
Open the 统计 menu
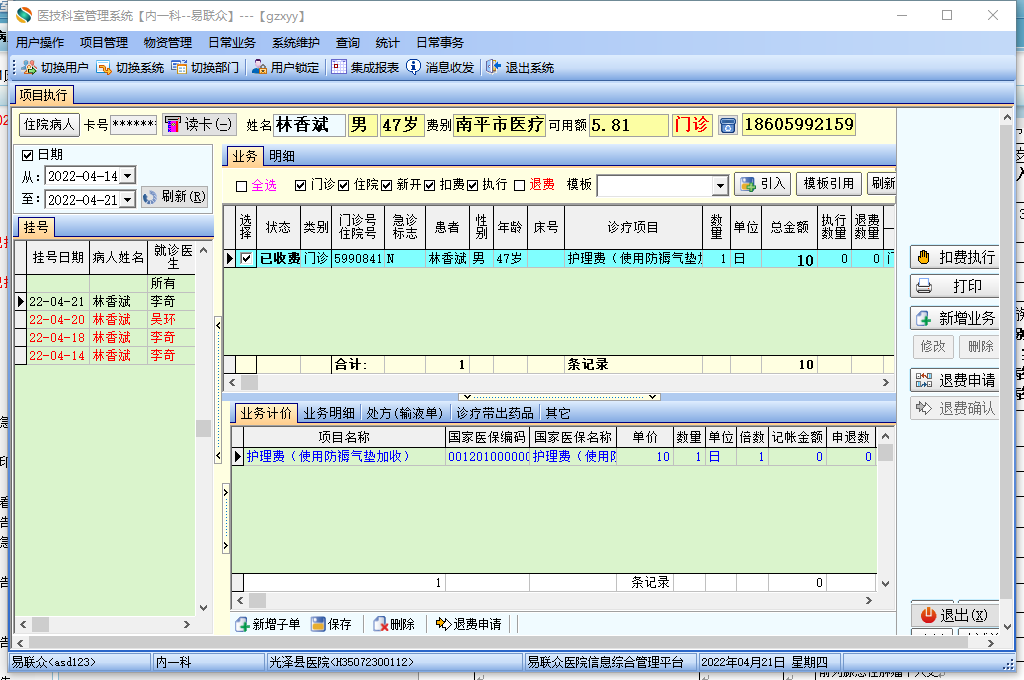(387, 42)
